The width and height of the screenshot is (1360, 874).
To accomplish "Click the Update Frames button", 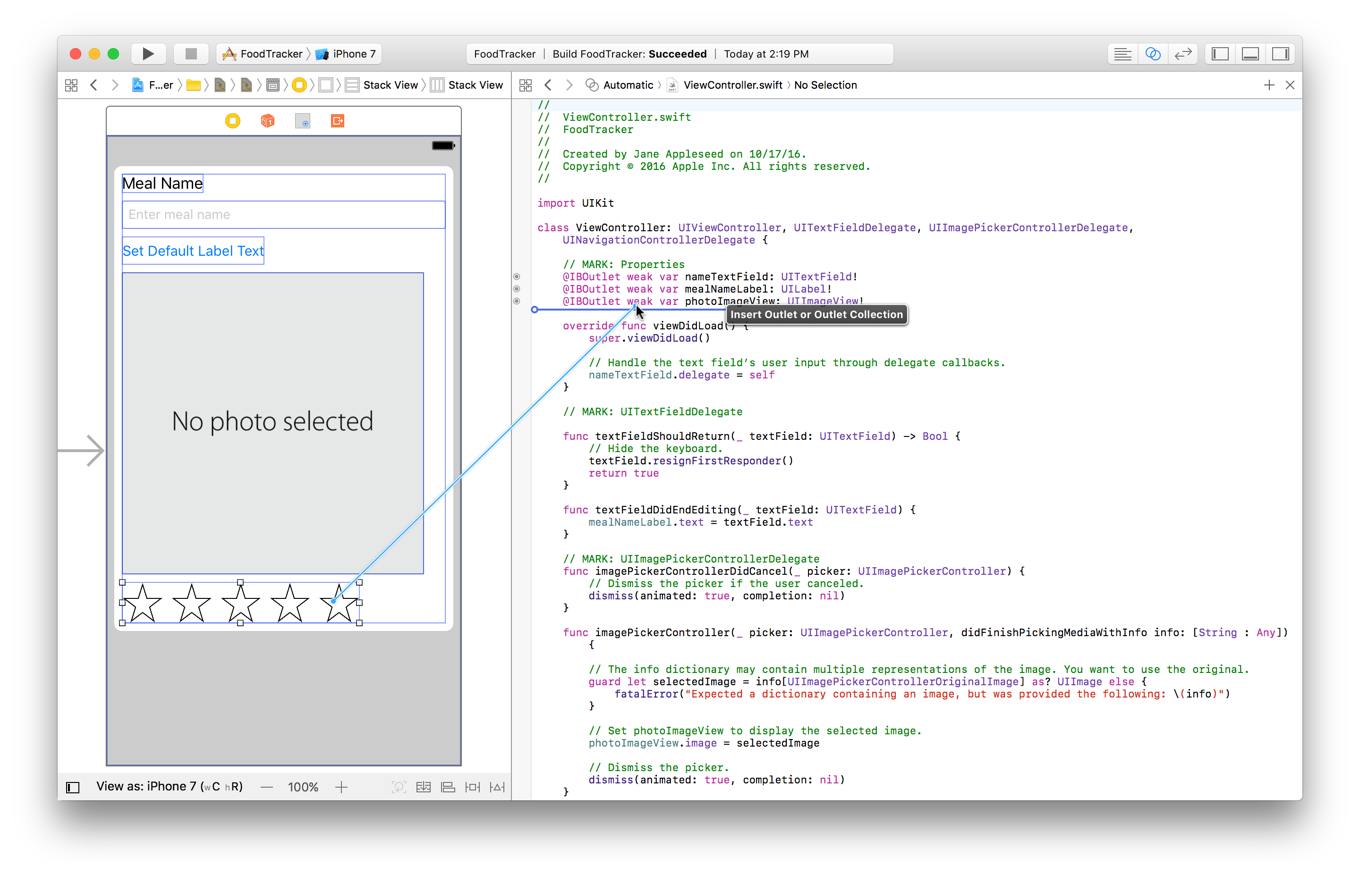I will 399,787.
